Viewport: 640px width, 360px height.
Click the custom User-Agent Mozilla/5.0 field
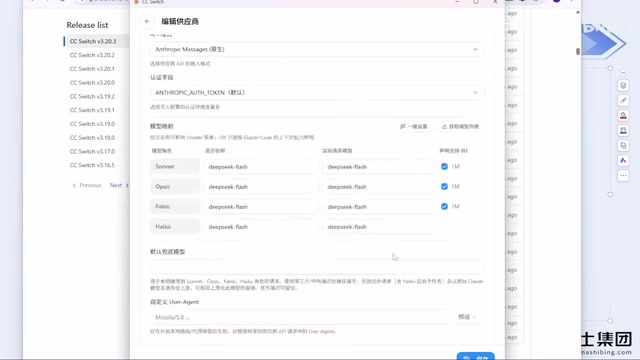coord(299,317)
